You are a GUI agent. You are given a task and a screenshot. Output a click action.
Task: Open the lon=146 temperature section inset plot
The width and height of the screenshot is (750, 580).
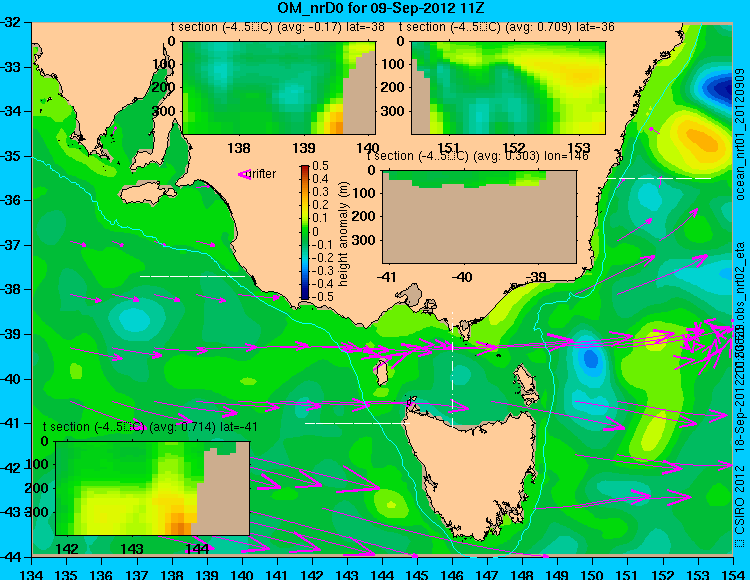[480, 217]
